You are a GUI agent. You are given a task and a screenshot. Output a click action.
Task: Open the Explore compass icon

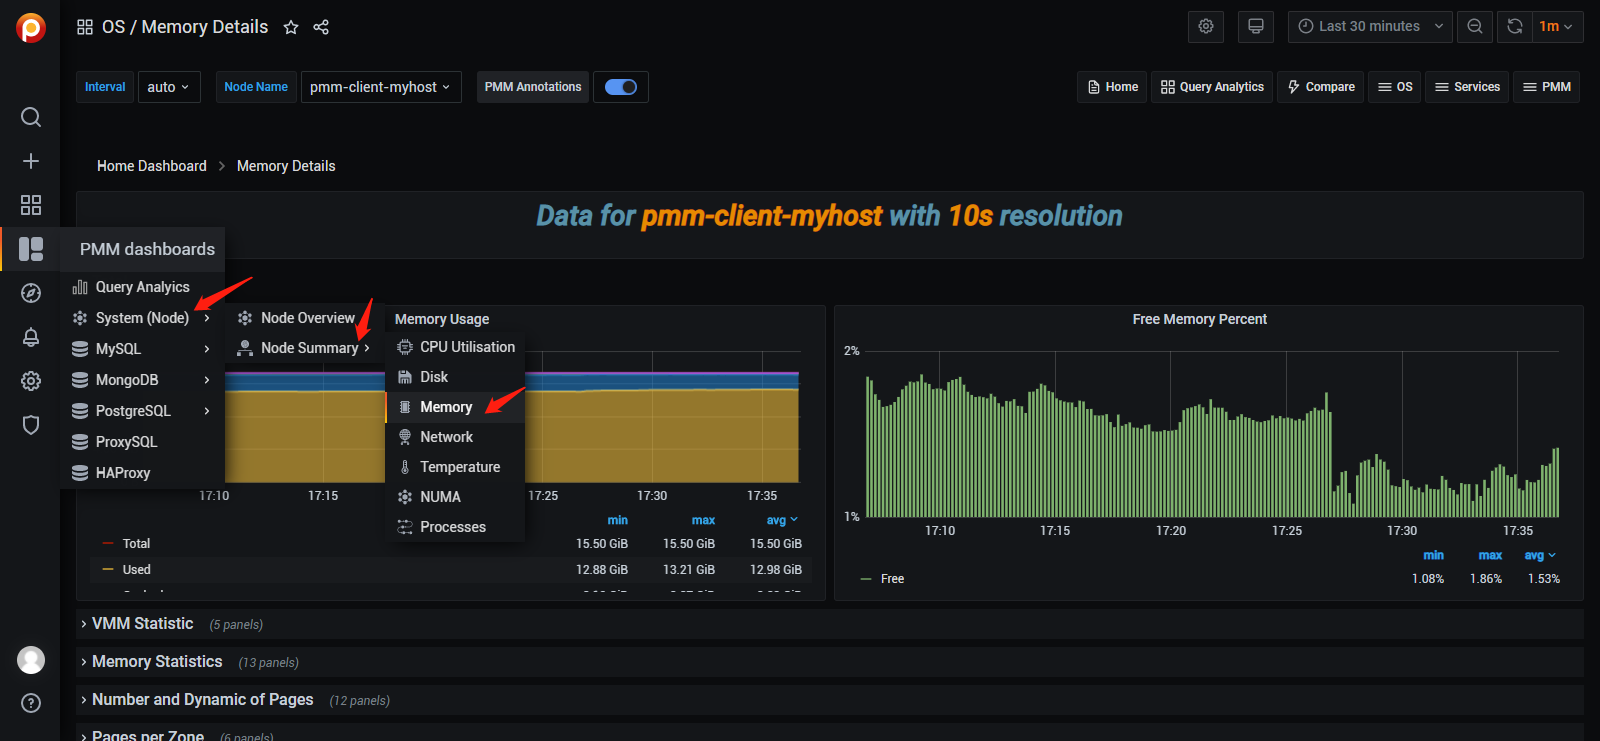click(x=31, y=293)
